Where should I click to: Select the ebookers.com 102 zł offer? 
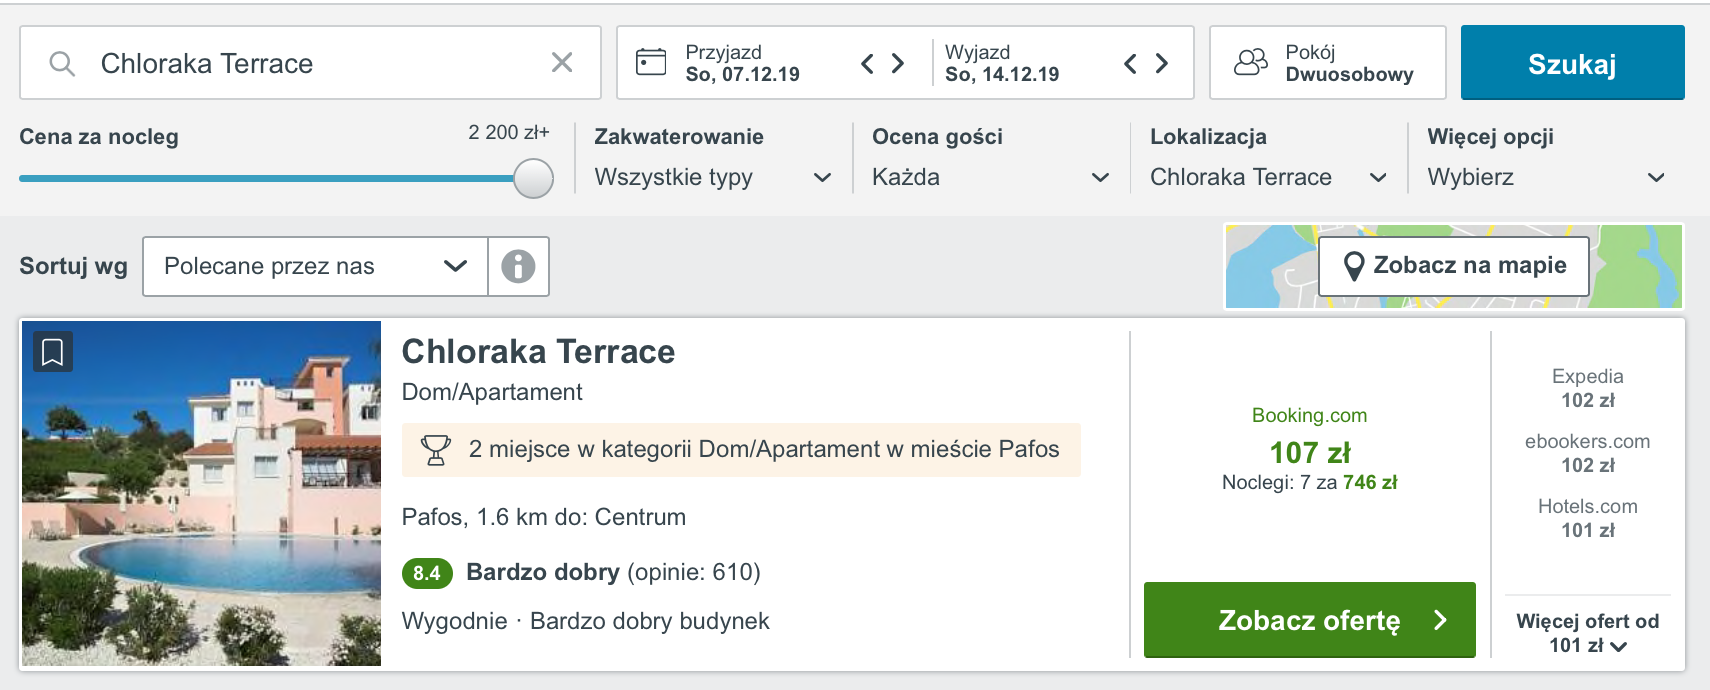[1587, 453]
